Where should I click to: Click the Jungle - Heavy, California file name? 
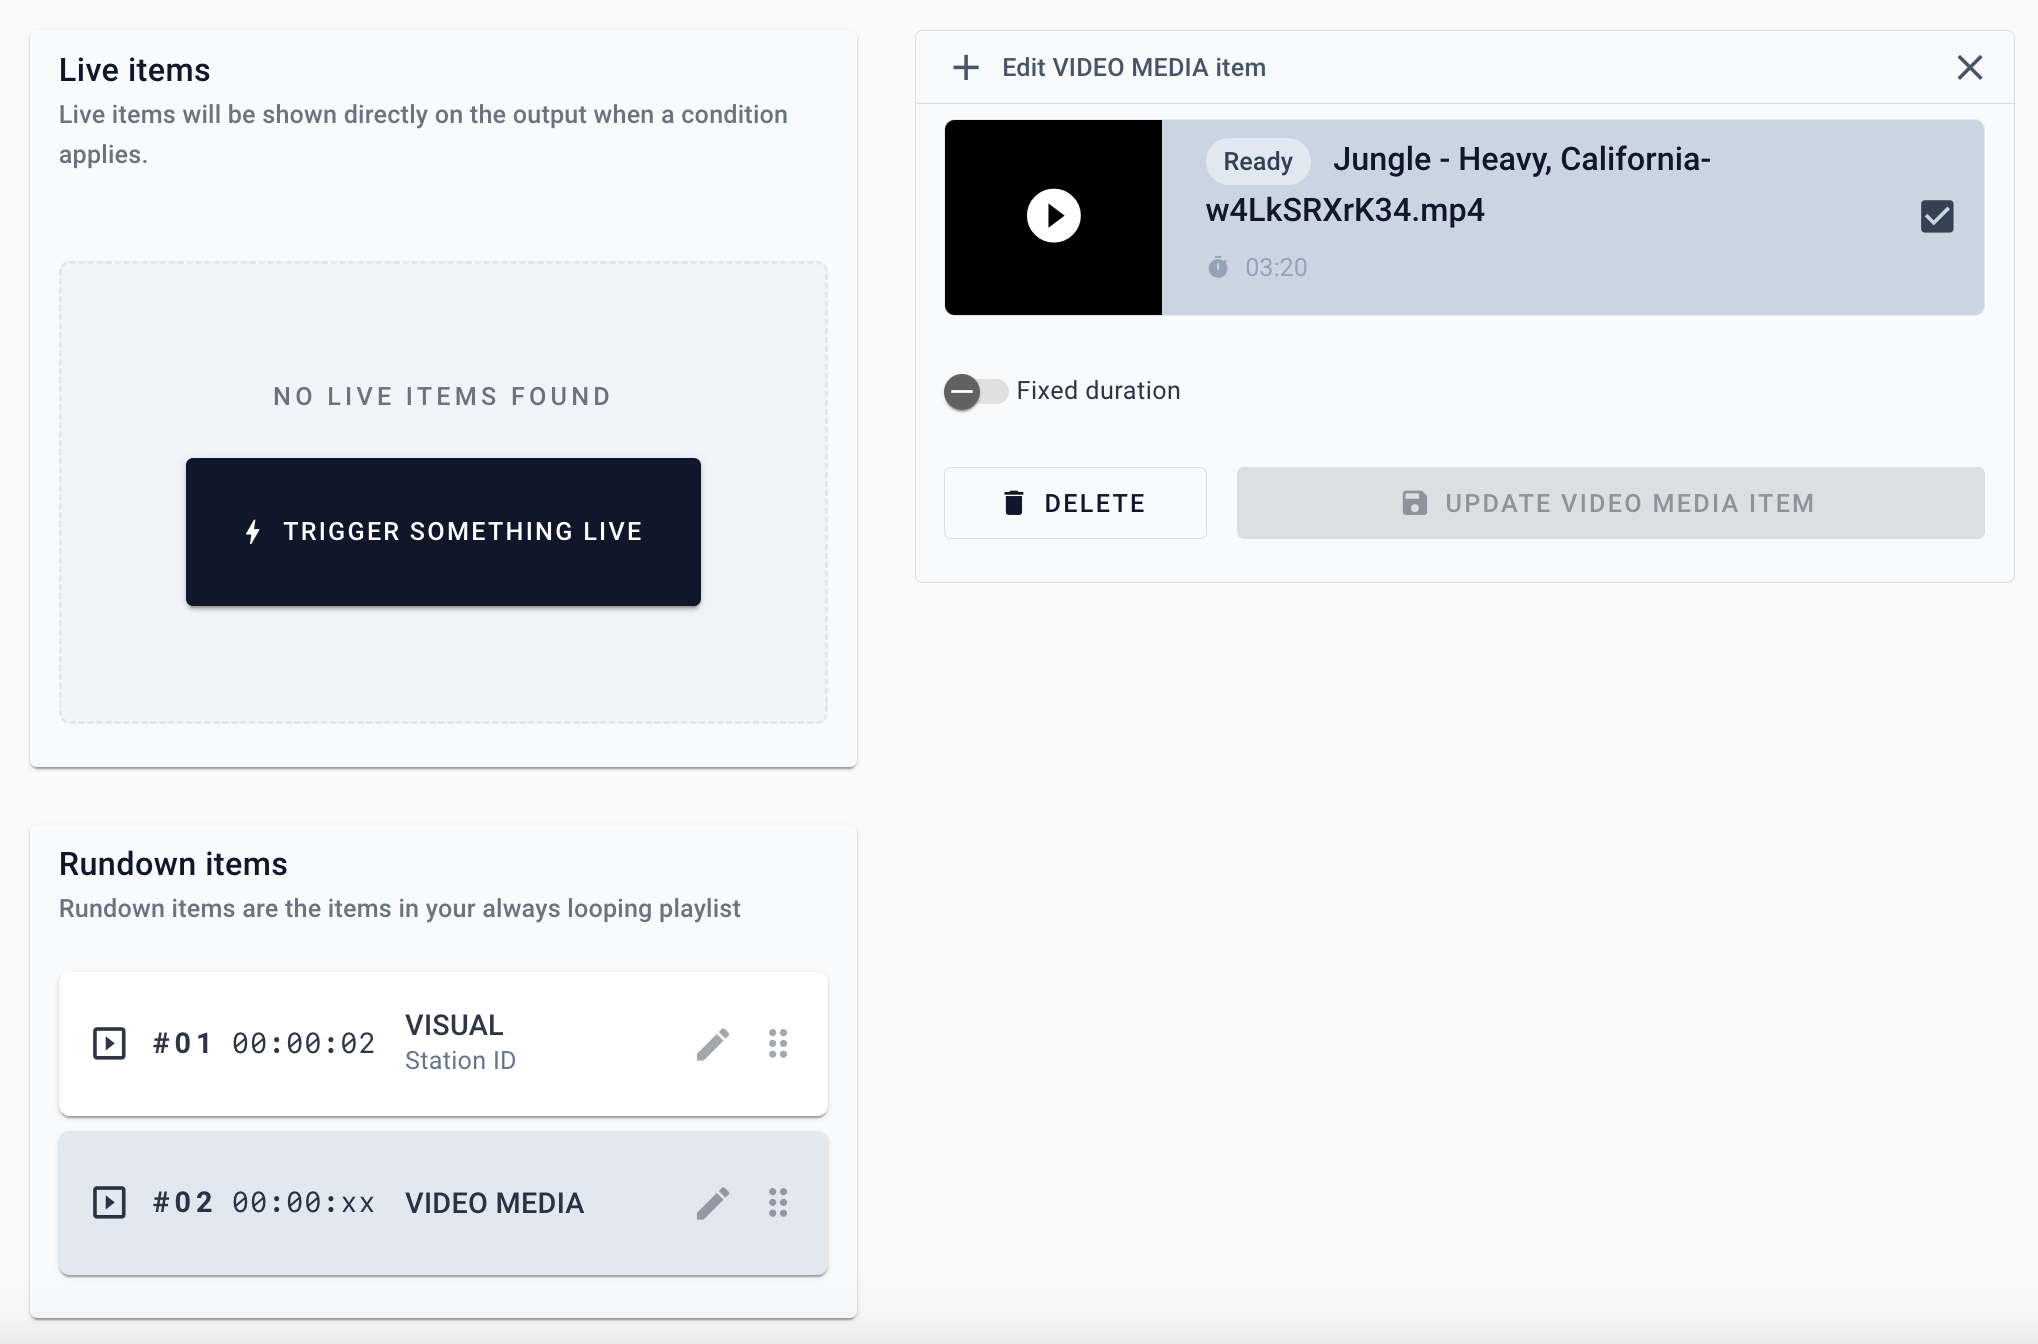pyautogui.click(x=1458, y=185)
